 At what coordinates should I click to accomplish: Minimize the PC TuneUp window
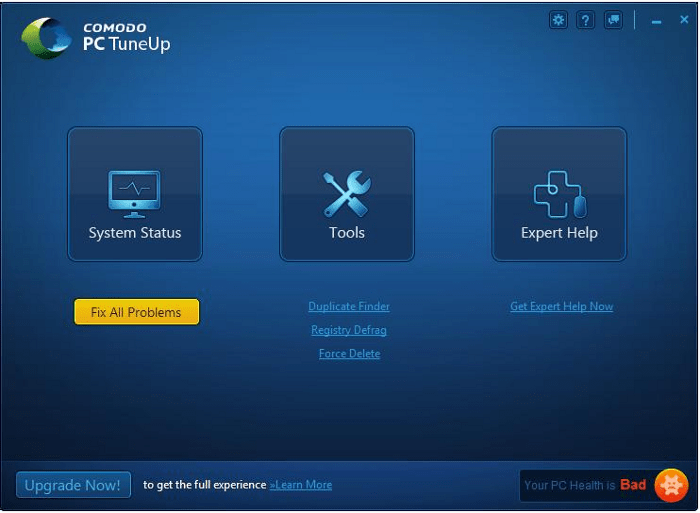click(656, 21)
